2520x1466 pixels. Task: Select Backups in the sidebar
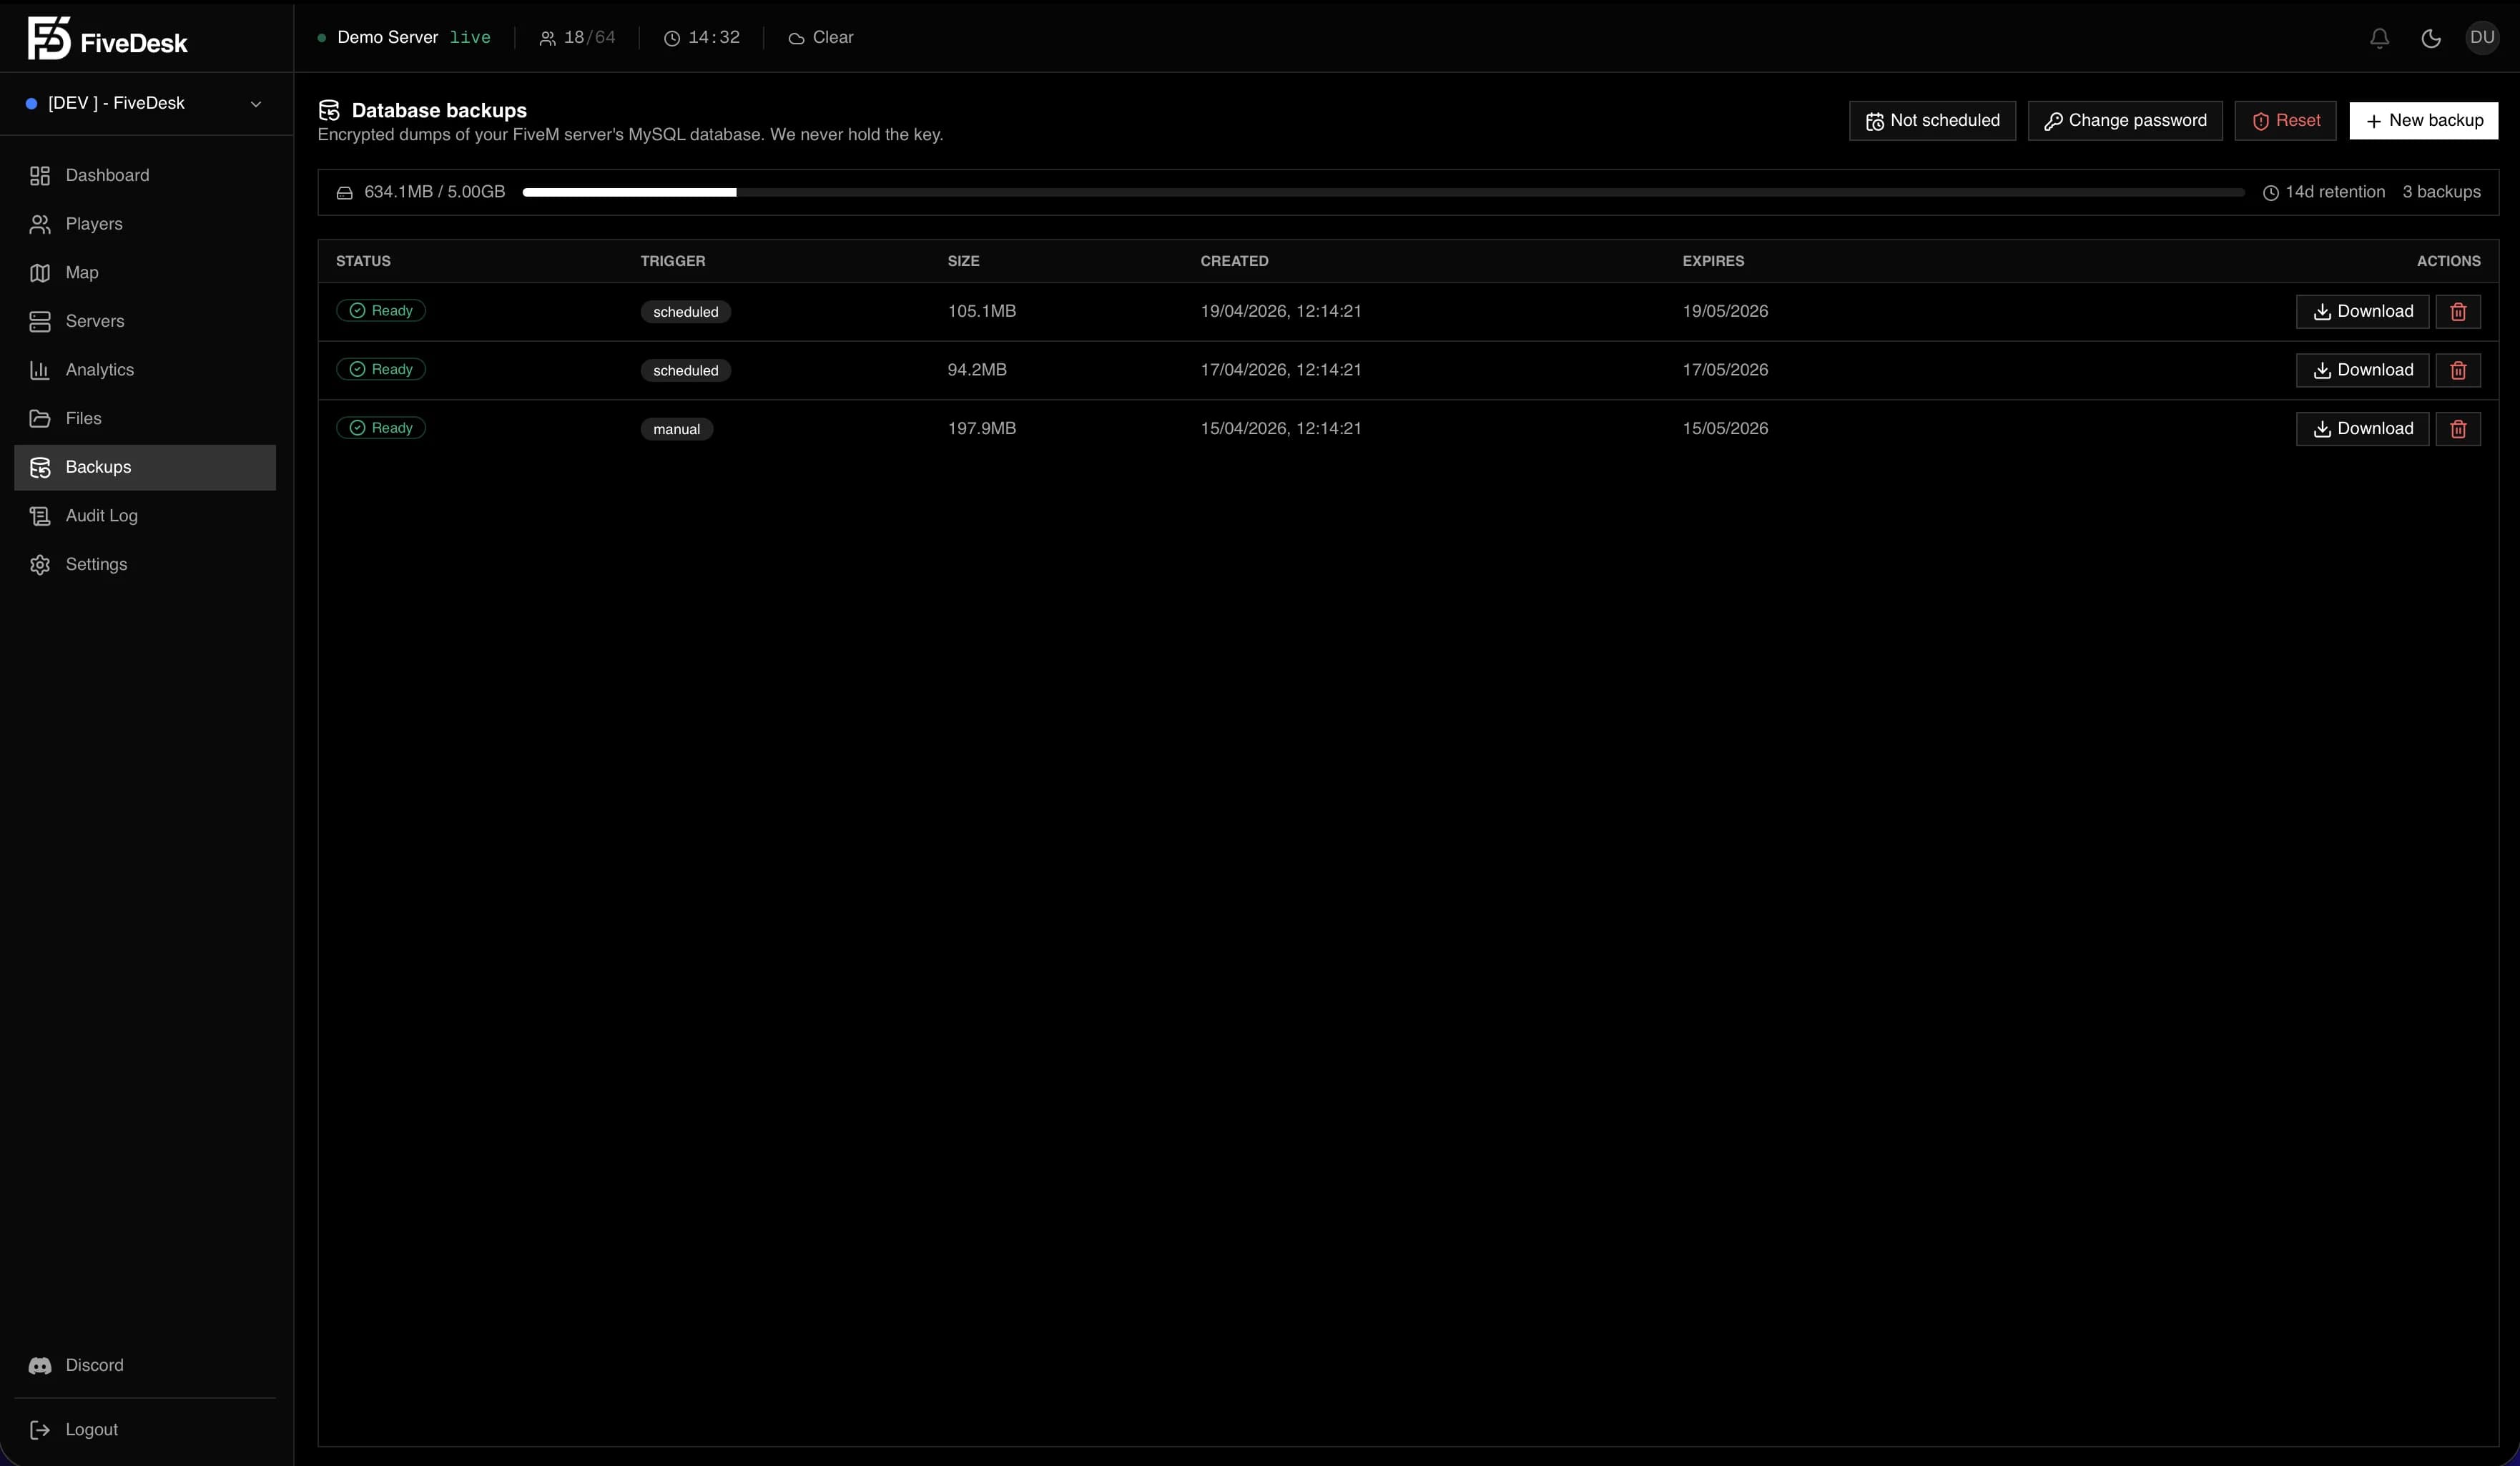click(x=145, y=467)
